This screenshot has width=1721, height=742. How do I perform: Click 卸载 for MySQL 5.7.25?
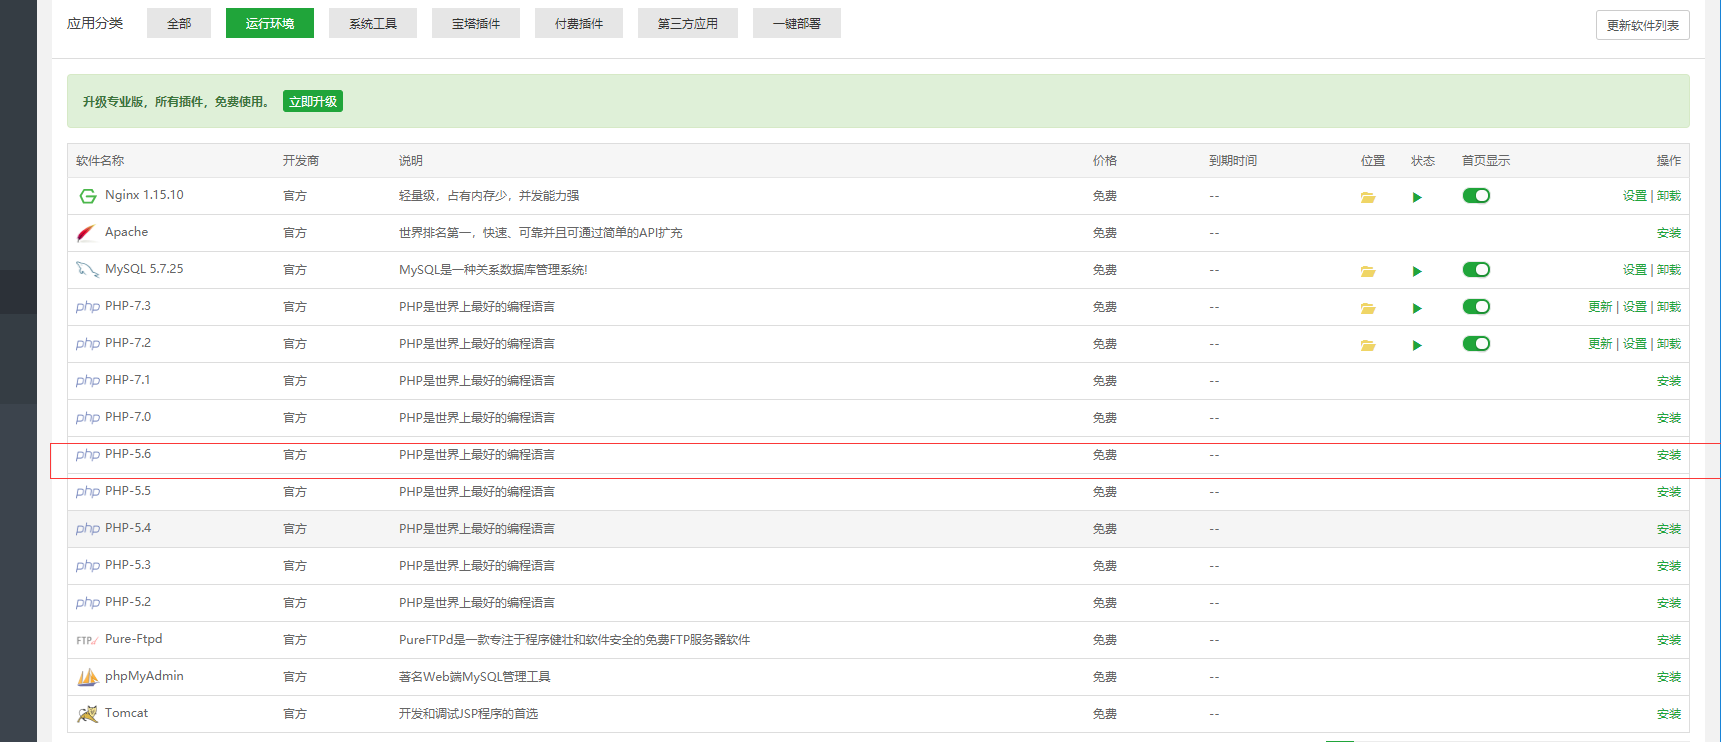coord(1669,270)
